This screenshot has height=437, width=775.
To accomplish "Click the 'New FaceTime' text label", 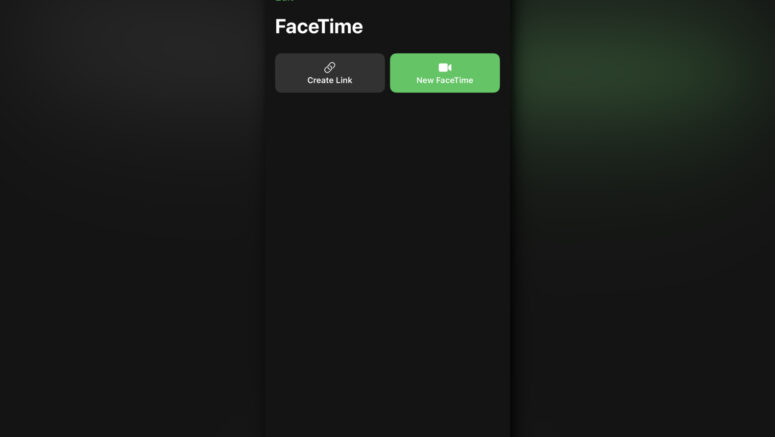I will pos(445,80).
